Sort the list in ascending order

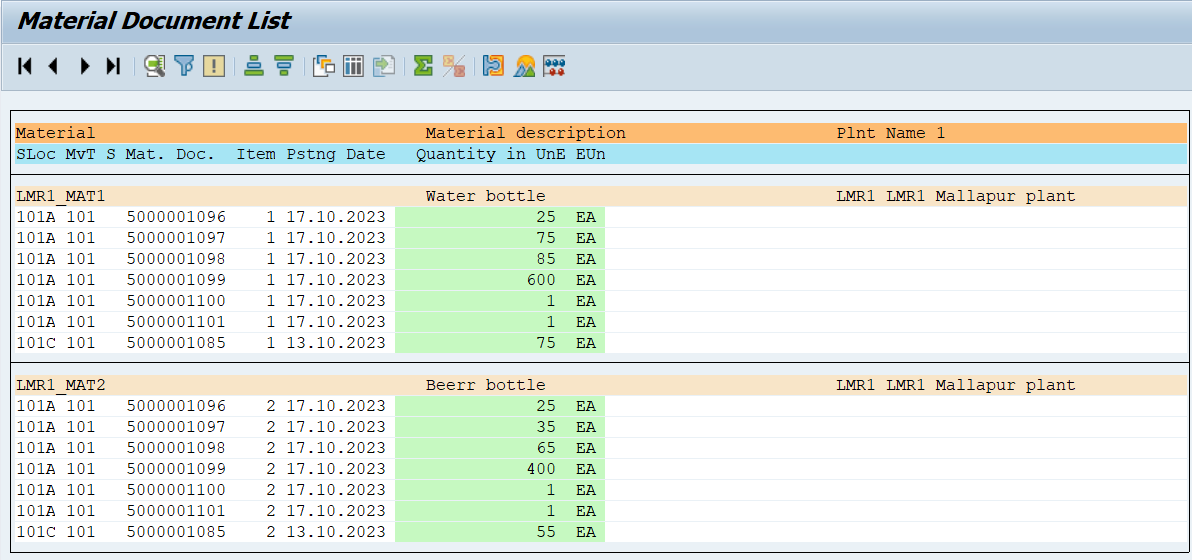coord(254,66)
